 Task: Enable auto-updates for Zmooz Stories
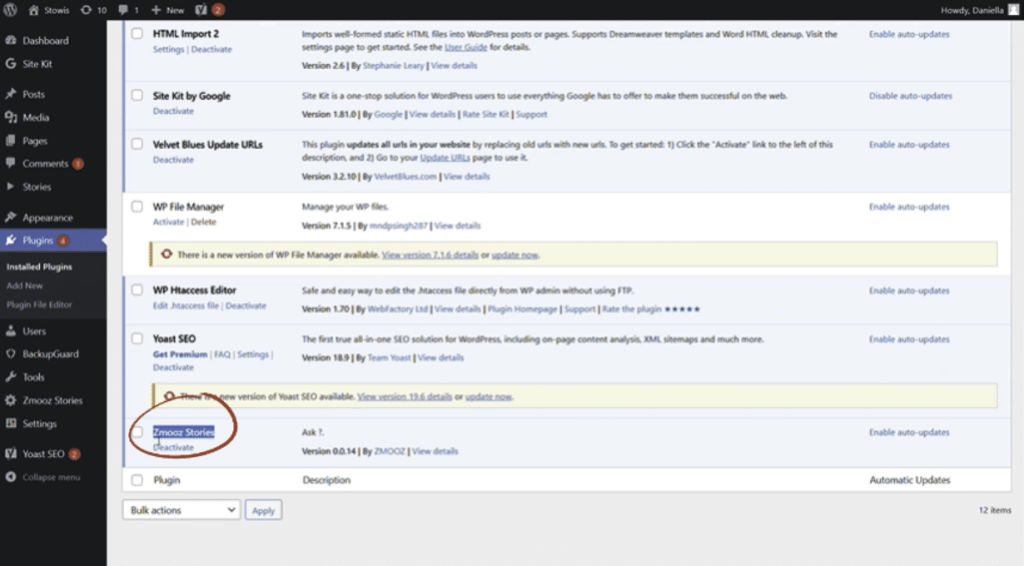pyautogui.click(x=909, y=432)
